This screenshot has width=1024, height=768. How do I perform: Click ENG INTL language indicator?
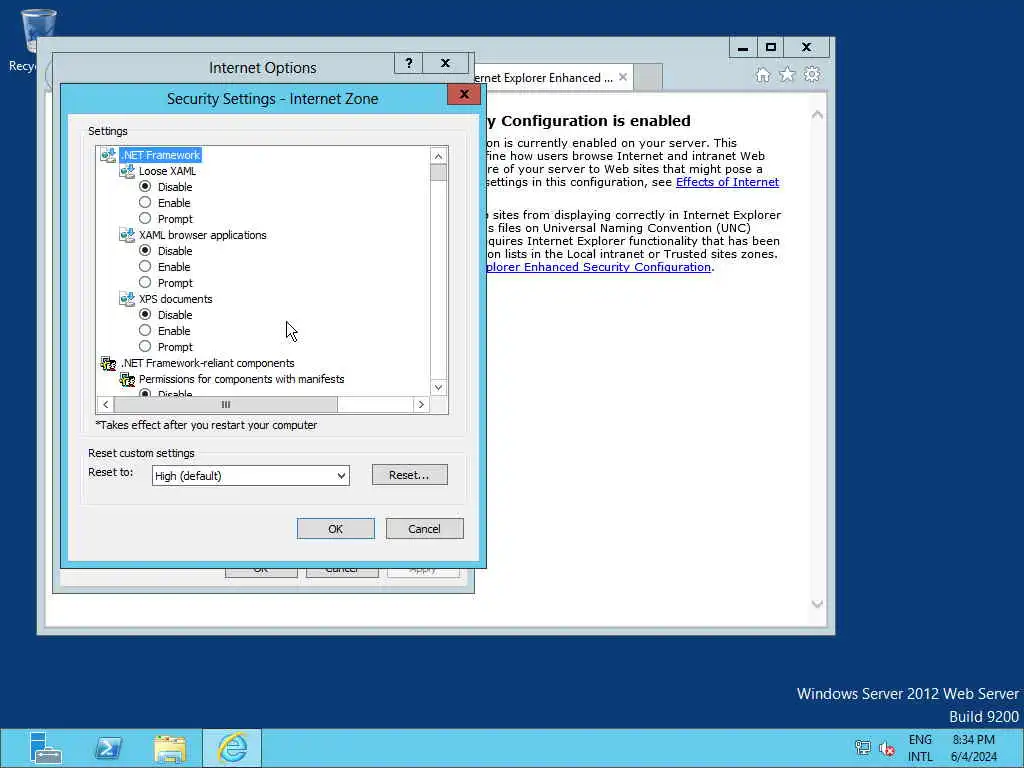click(x=920, y=748)
